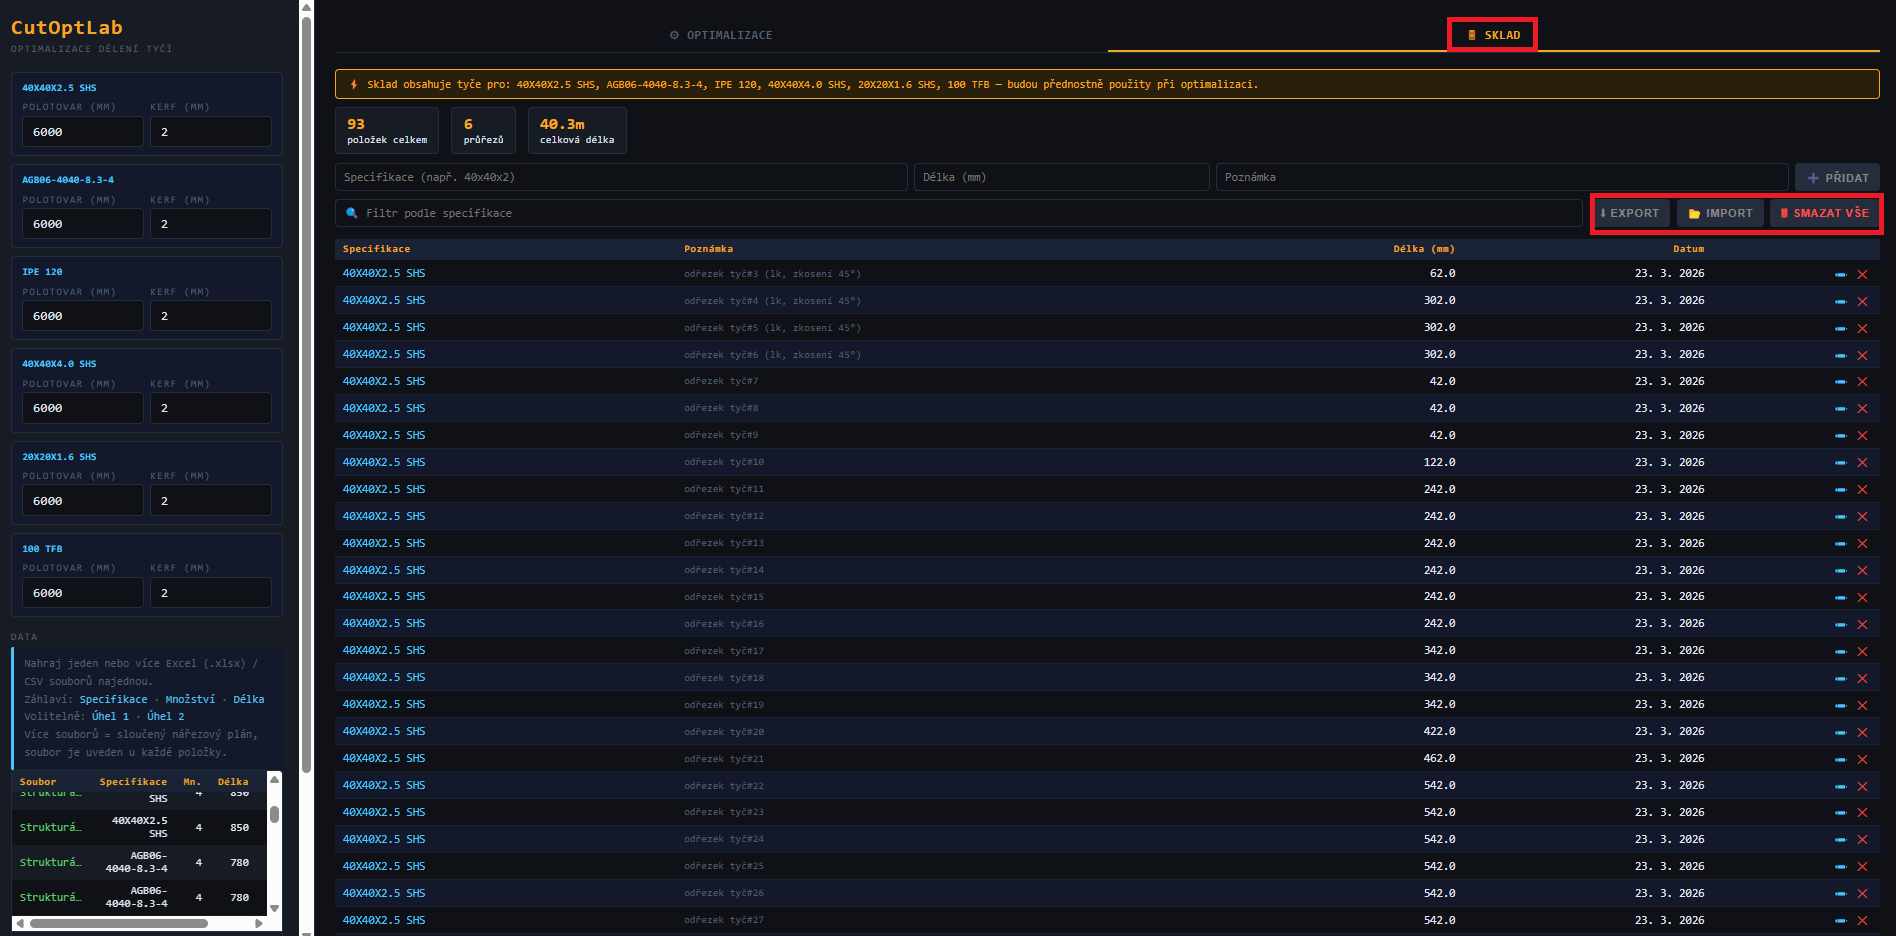The width and height of the screenshot is (1896, 936).
Task: Click the data table scroll-down arrow
Action: (274, 908)
